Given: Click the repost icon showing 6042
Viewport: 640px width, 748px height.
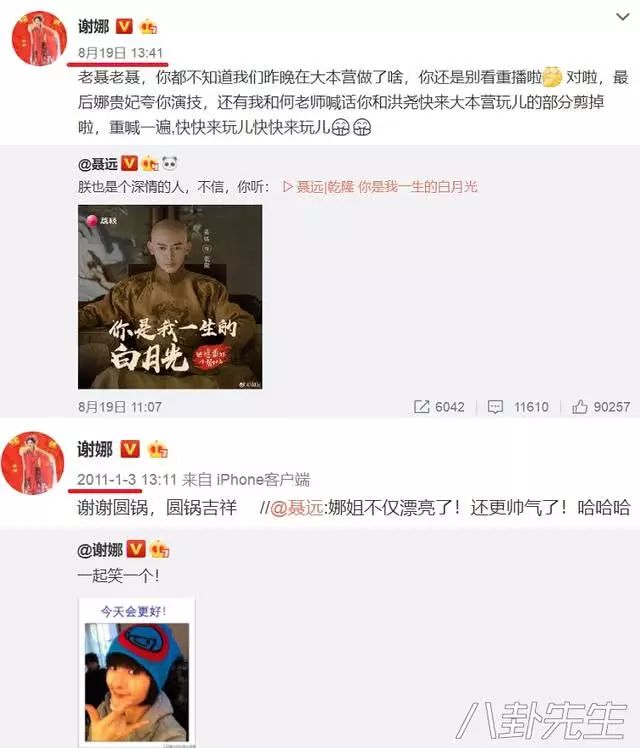Looking at the screenshot, I should 422,407.
